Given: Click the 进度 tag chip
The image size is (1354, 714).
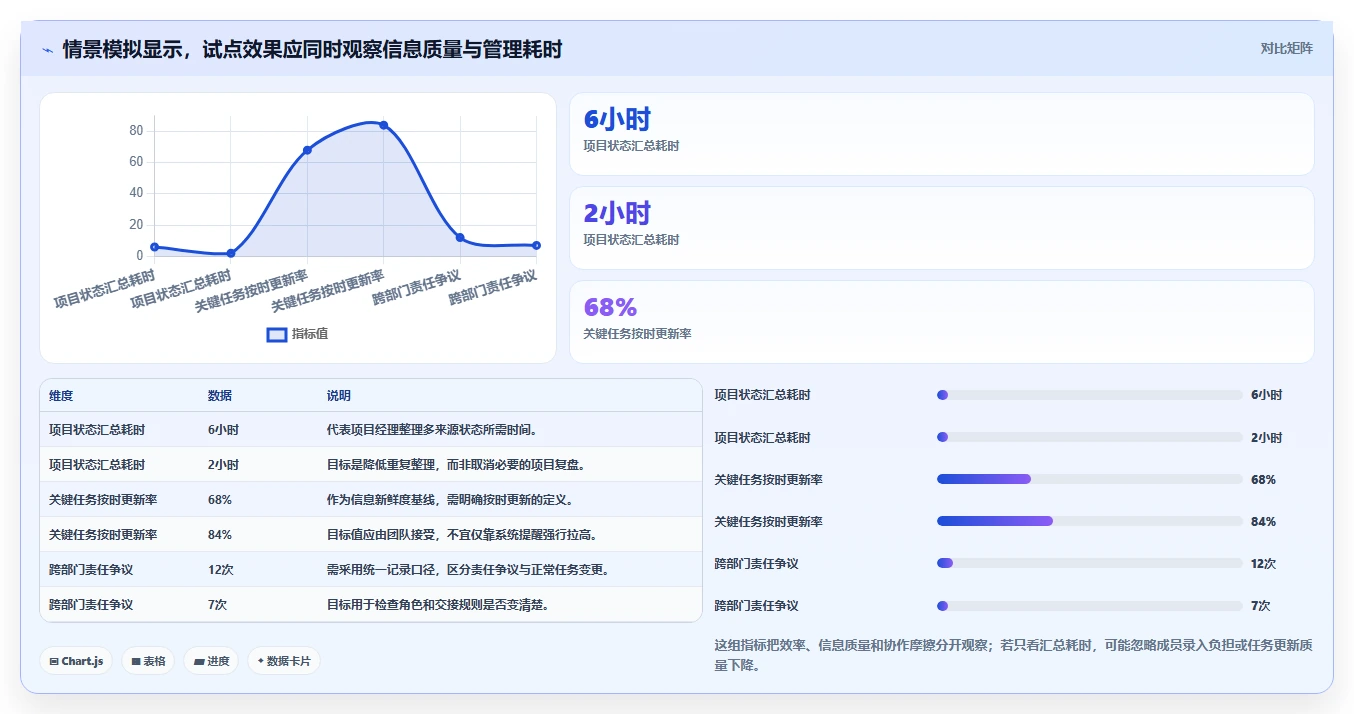Looking at the screenshot, I should click(211, 661).
